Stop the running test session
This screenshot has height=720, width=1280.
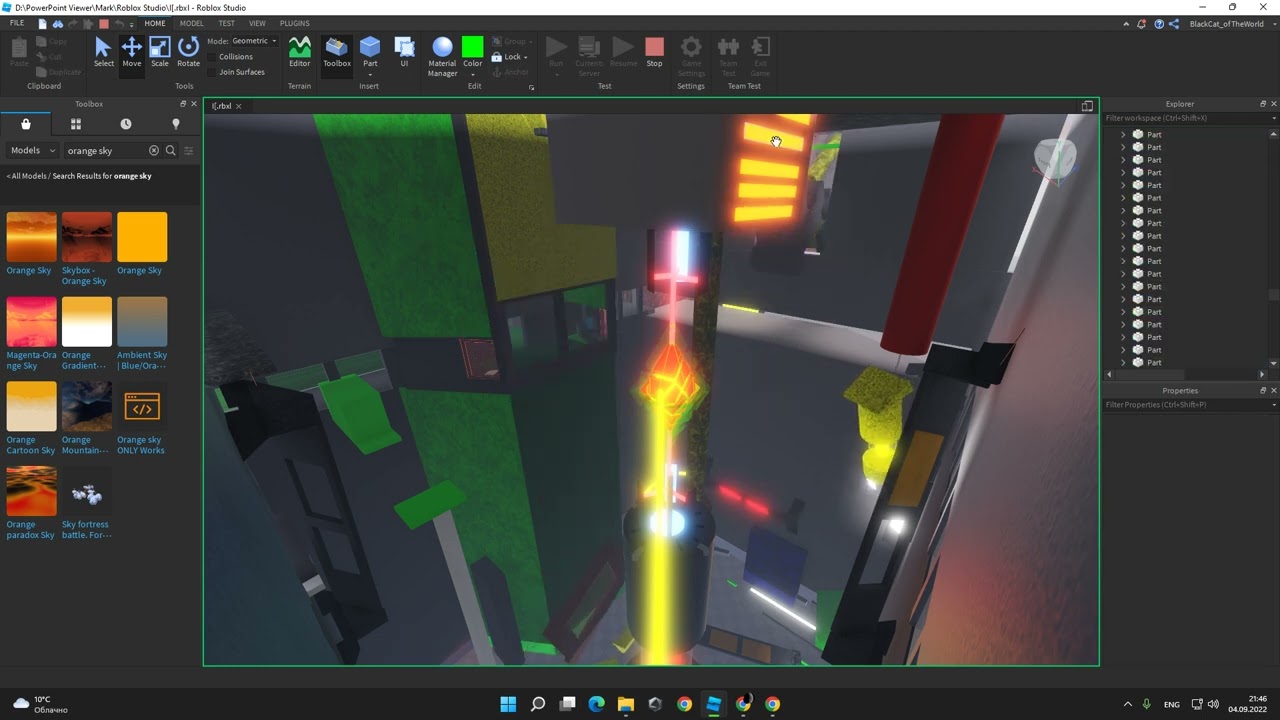(x=654, y=52)
